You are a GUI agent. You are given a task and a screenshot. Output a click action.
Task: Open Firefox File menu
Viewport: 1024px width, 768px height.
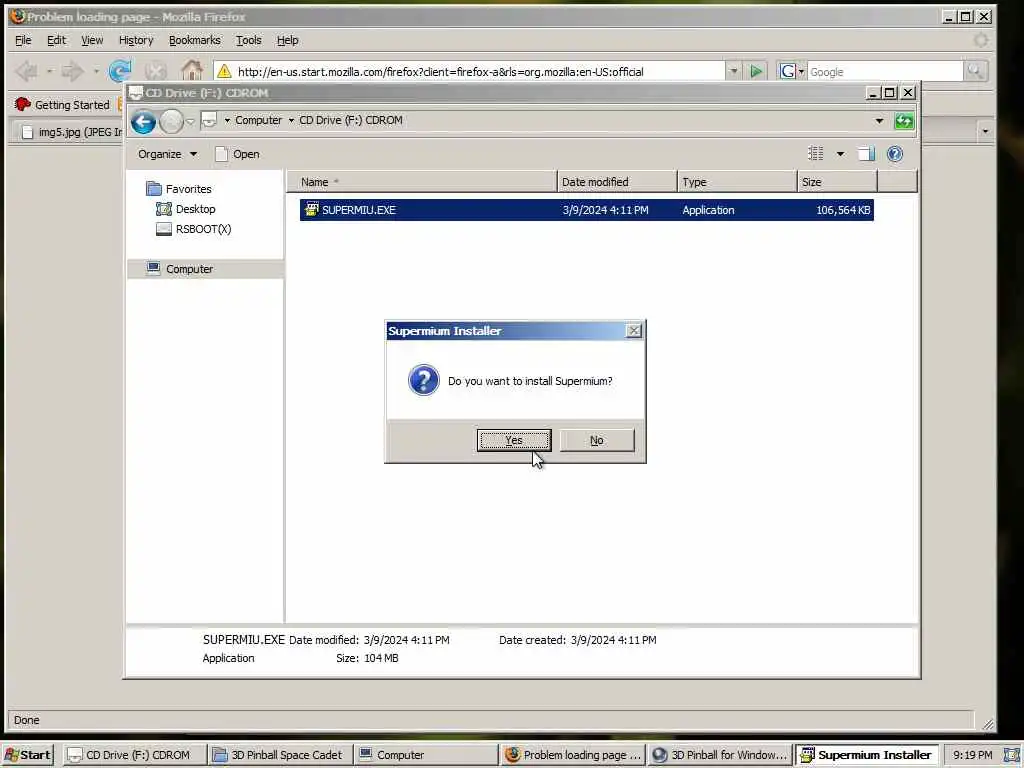click(23, 40)
